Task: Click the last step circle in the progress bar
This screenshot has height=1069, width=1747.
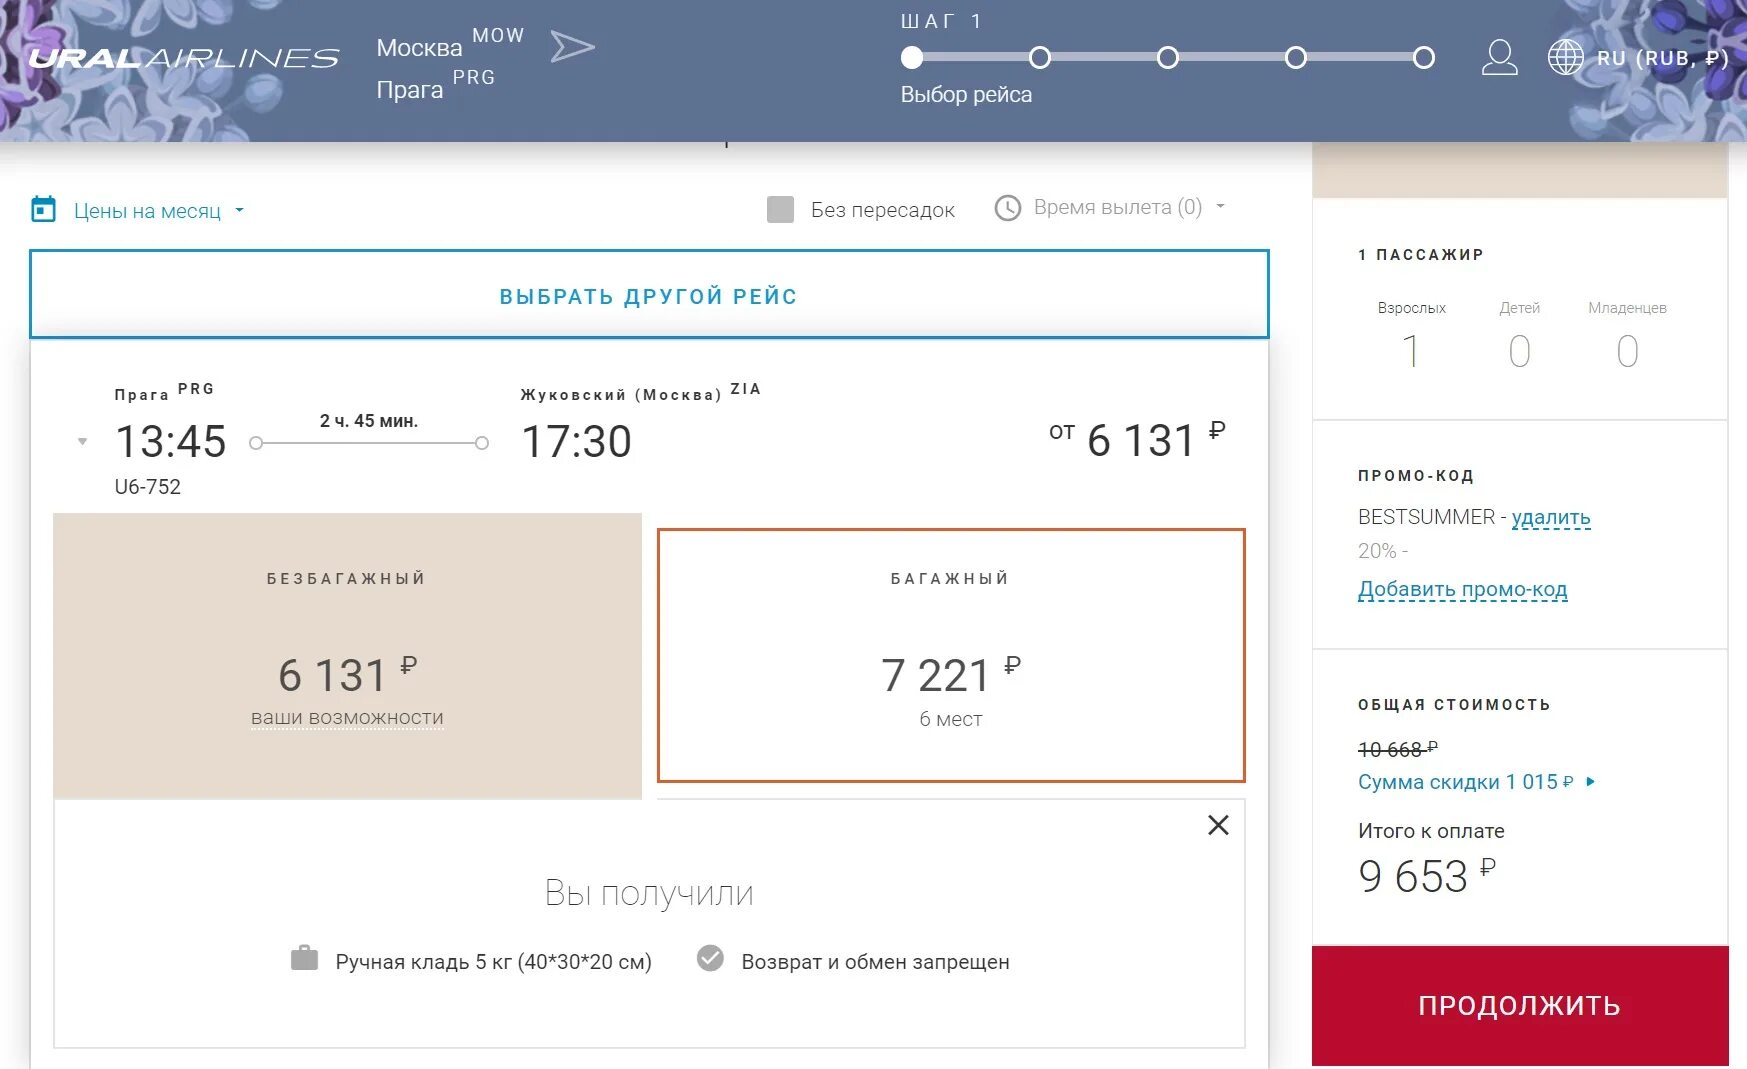Action: 1424,58
